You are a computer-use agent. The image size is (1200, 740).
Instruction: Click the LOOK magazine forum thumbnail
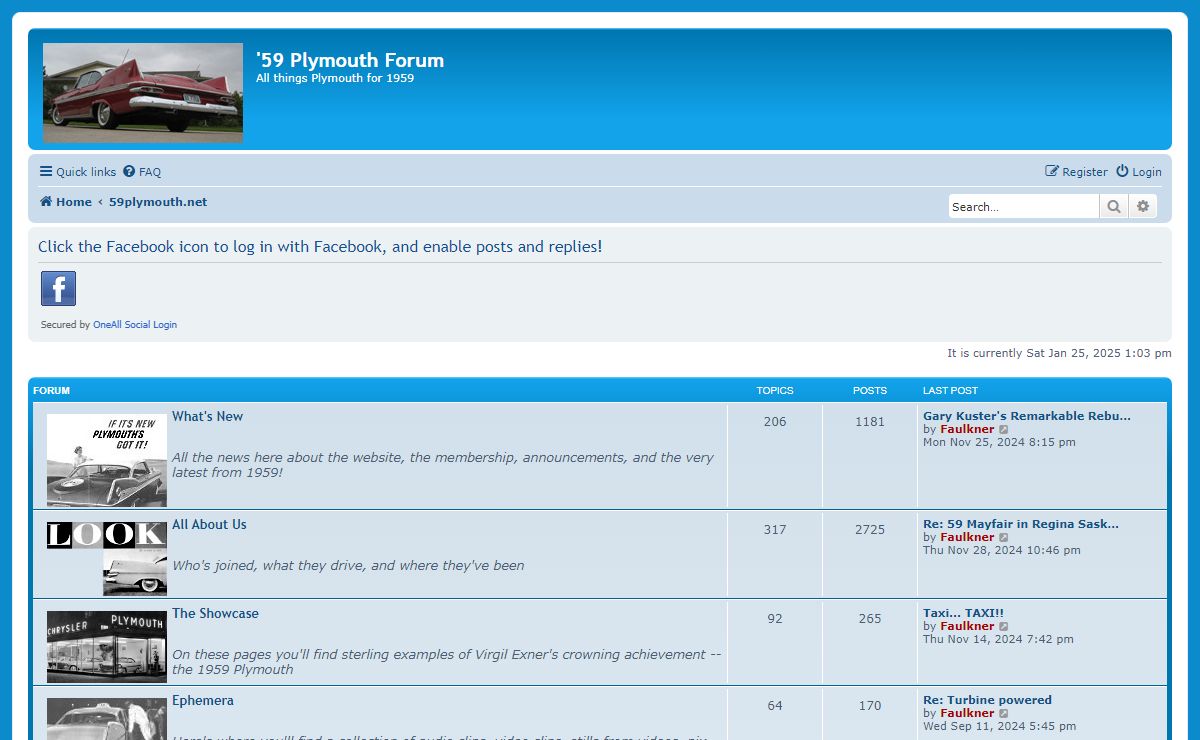click(x=107, y=558)
